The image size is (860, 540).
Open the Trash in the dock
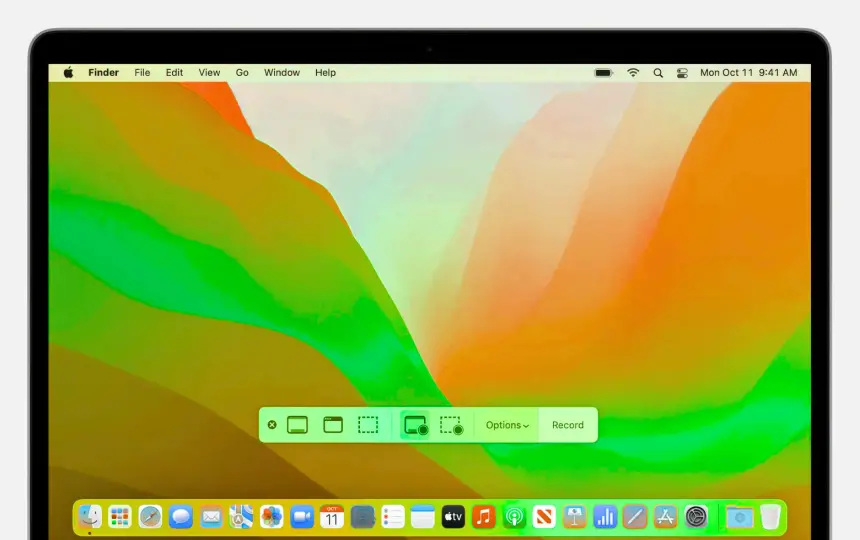click(769, 516)
